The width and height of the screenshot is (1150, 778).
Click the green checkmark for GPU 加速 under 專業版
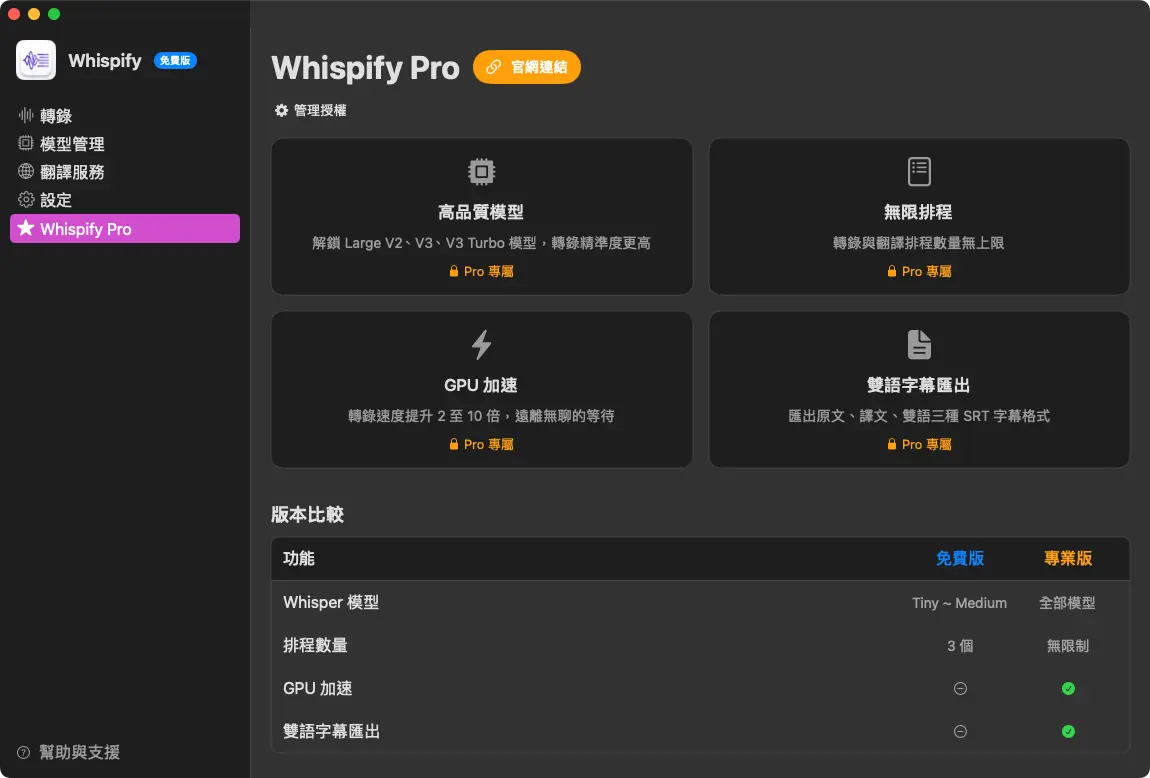click(1068, 688)
